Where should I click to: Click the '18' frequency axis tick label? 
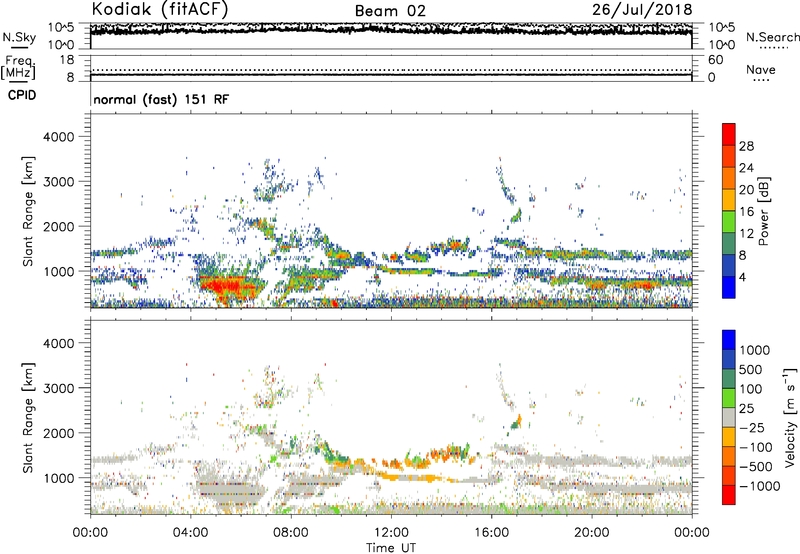[x=67, y=60]
